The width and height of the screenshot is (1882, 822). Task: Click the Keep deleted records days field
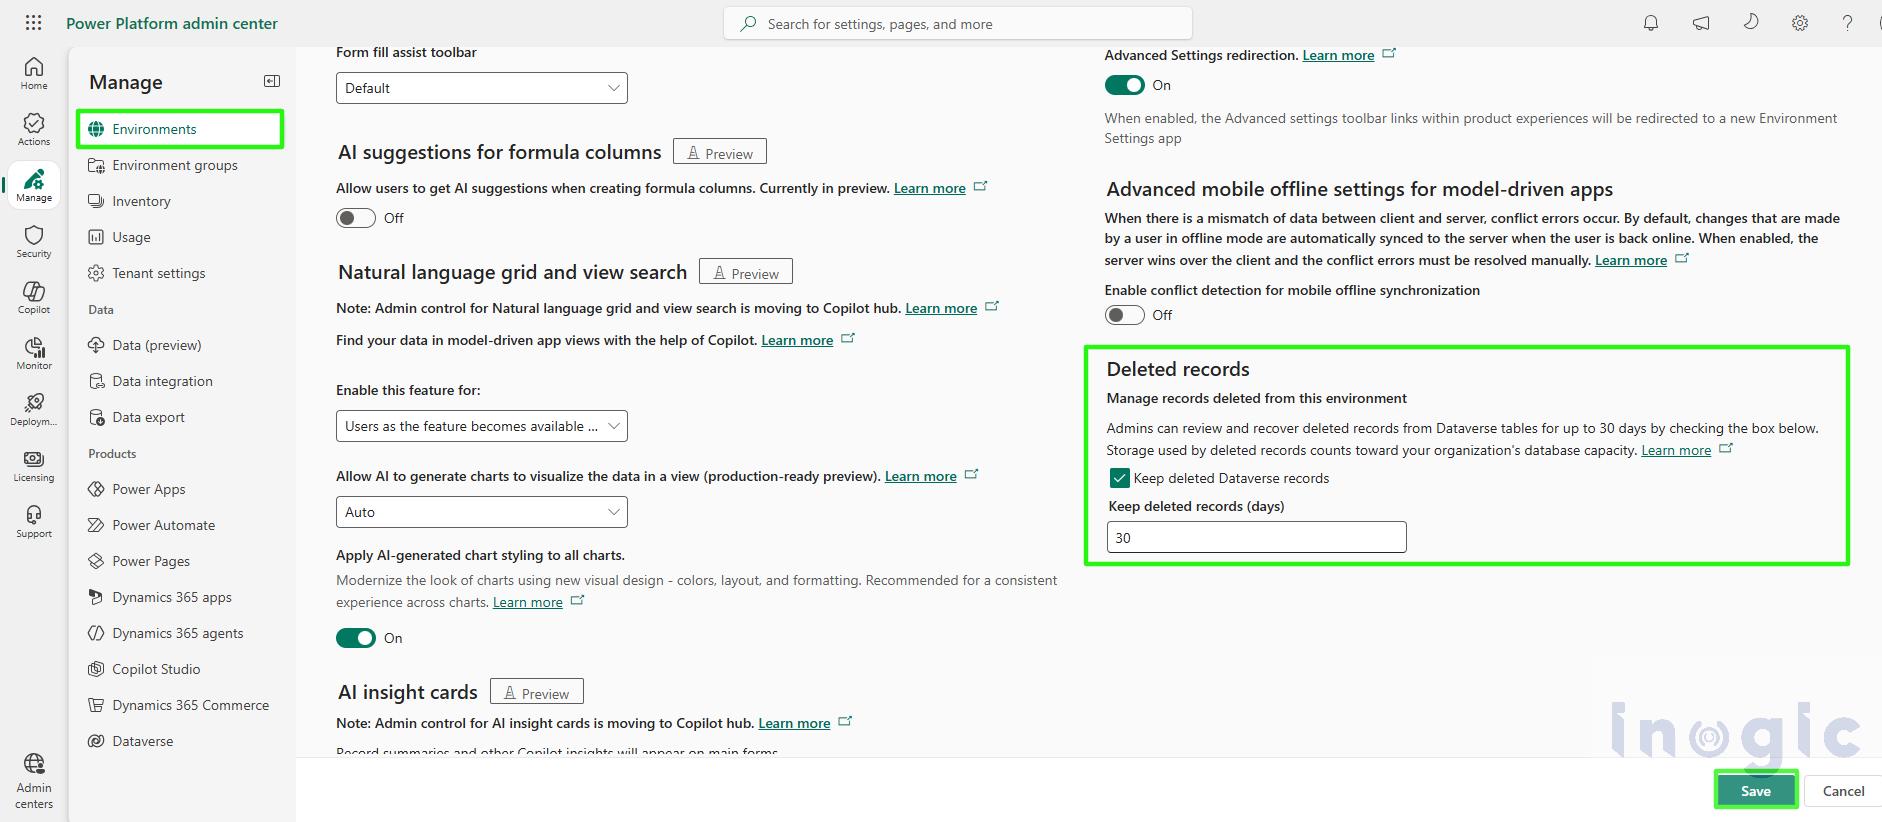click(x=1256, y=537)
